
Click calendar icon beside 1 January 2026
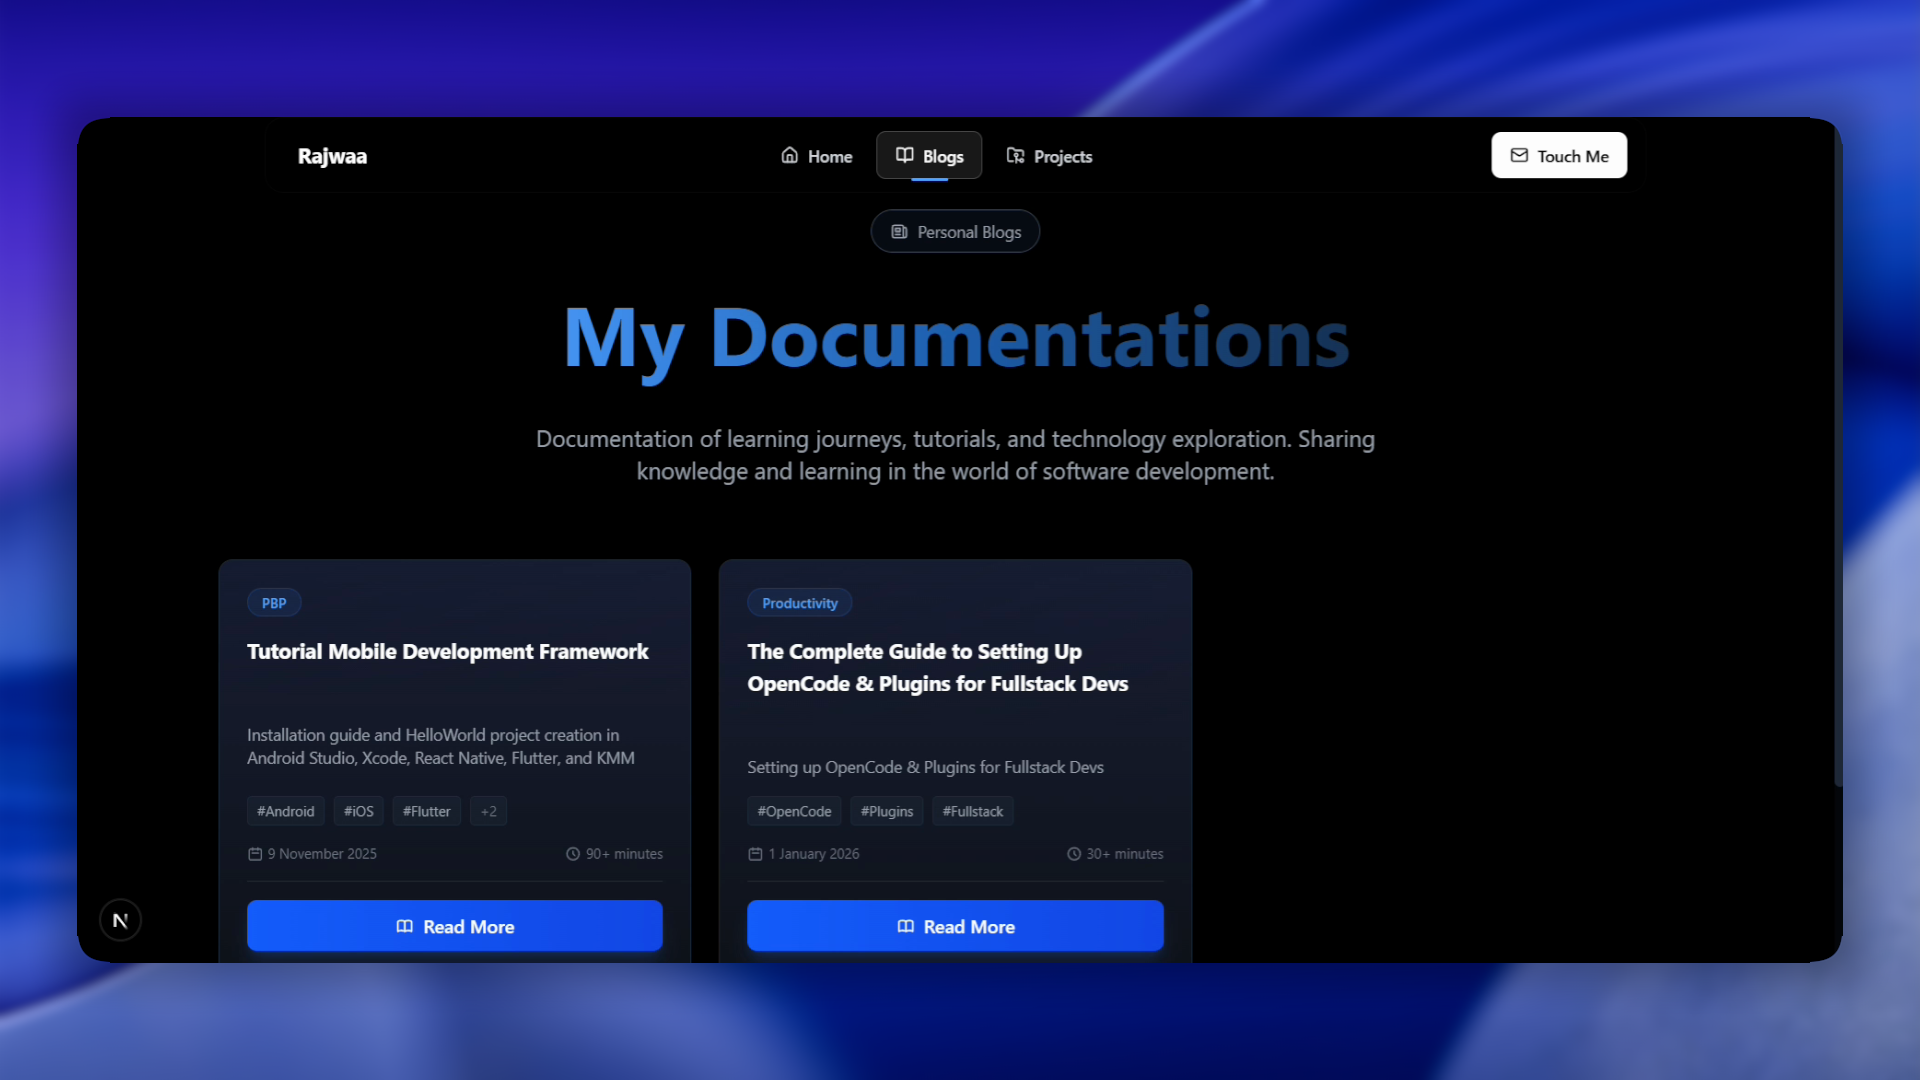[x=755, y=854]
